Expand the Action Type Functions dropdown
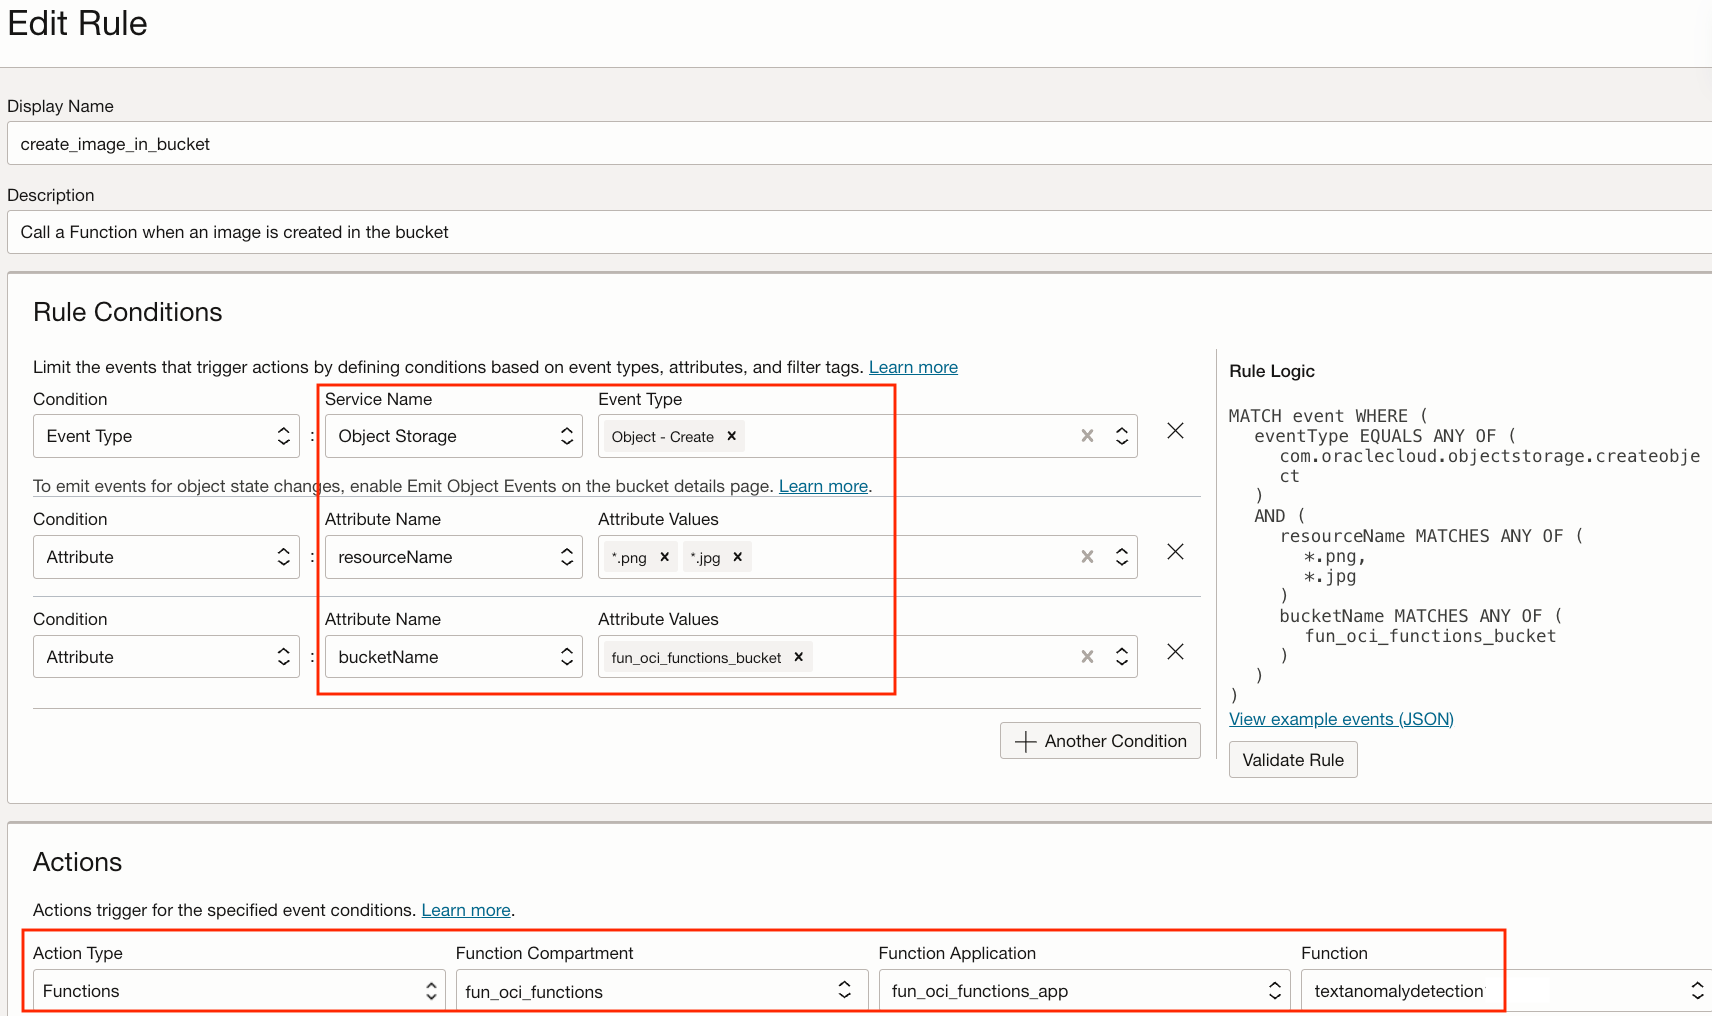1712x1016 pixels. point(239,991)
